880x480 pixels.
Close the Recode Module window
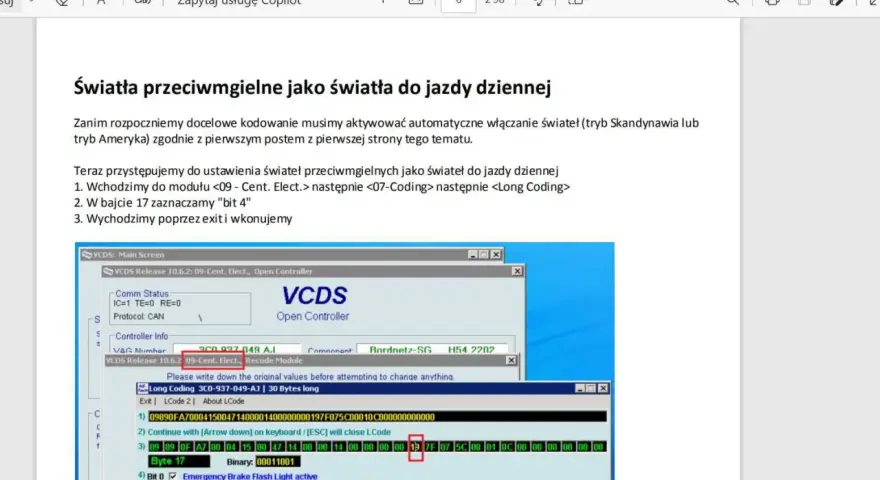click(511, 360)
